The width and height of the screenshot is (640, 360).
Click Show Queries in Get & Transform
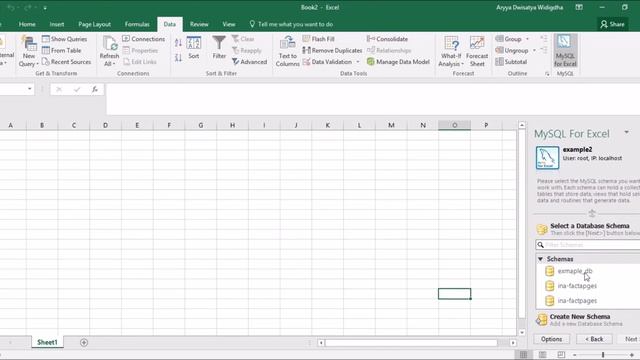64,39
